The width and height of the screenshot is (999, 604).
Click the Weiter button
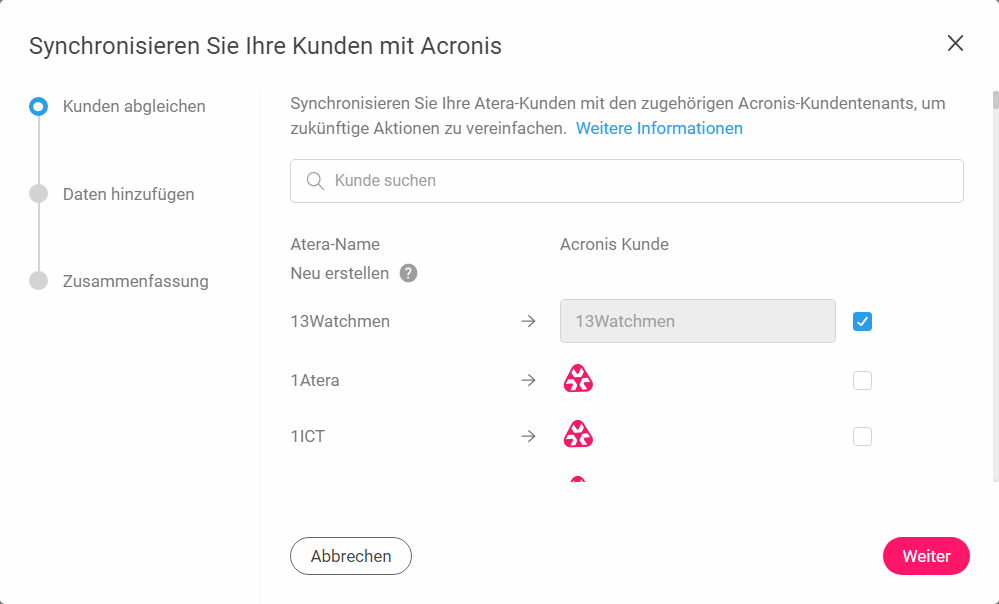point(926,556)
